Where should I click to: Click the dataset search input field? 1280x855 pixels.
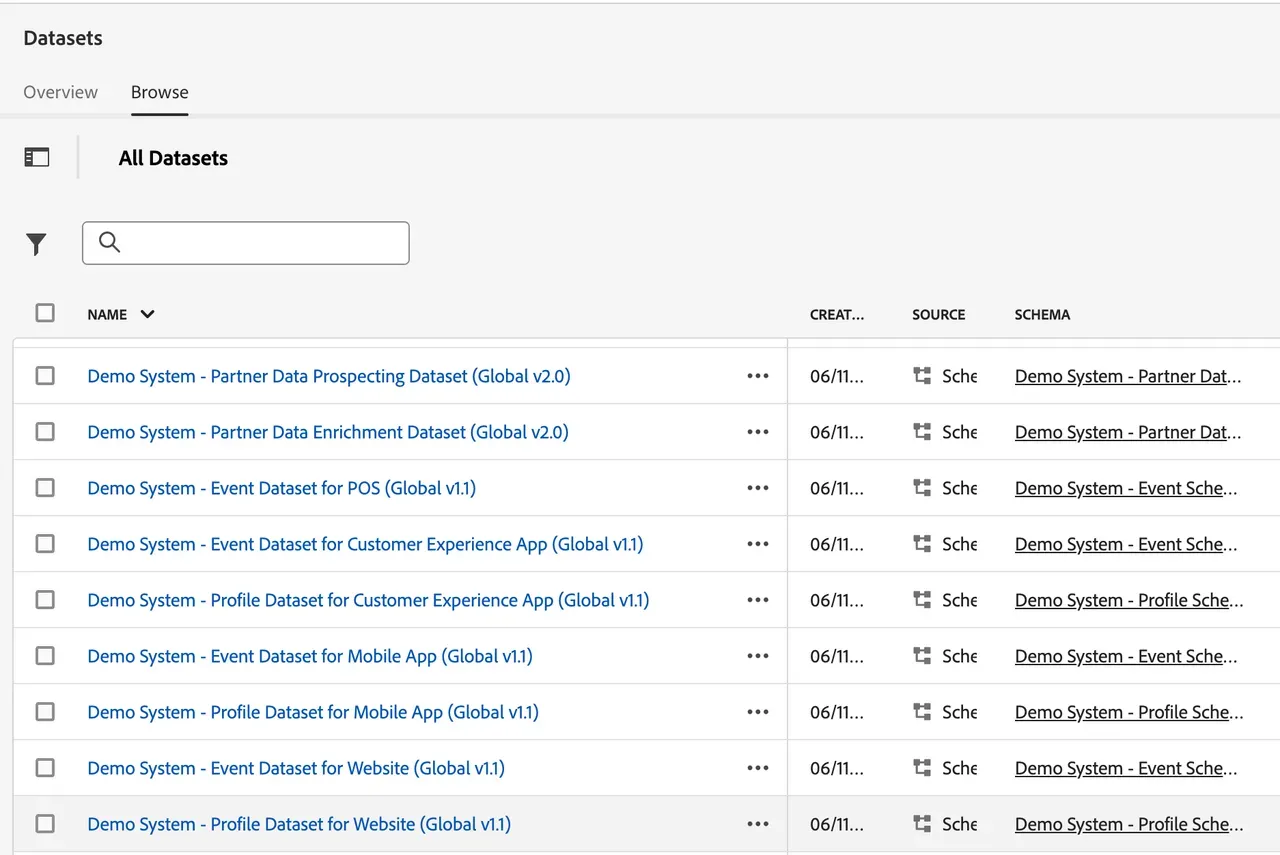tap(246, 243)
